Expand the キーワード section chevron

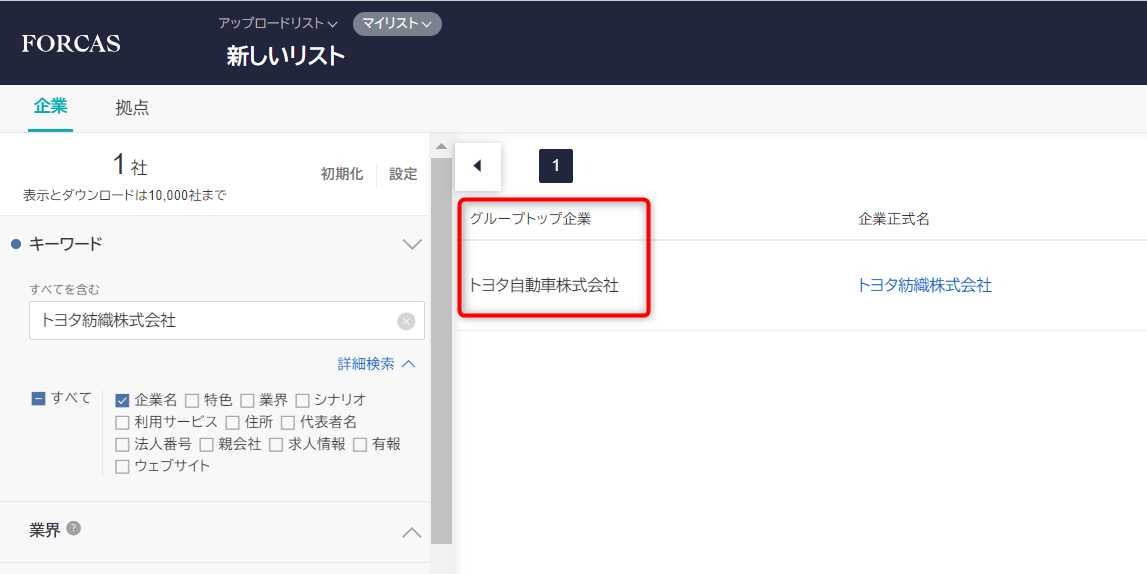(x=411, y=245)
